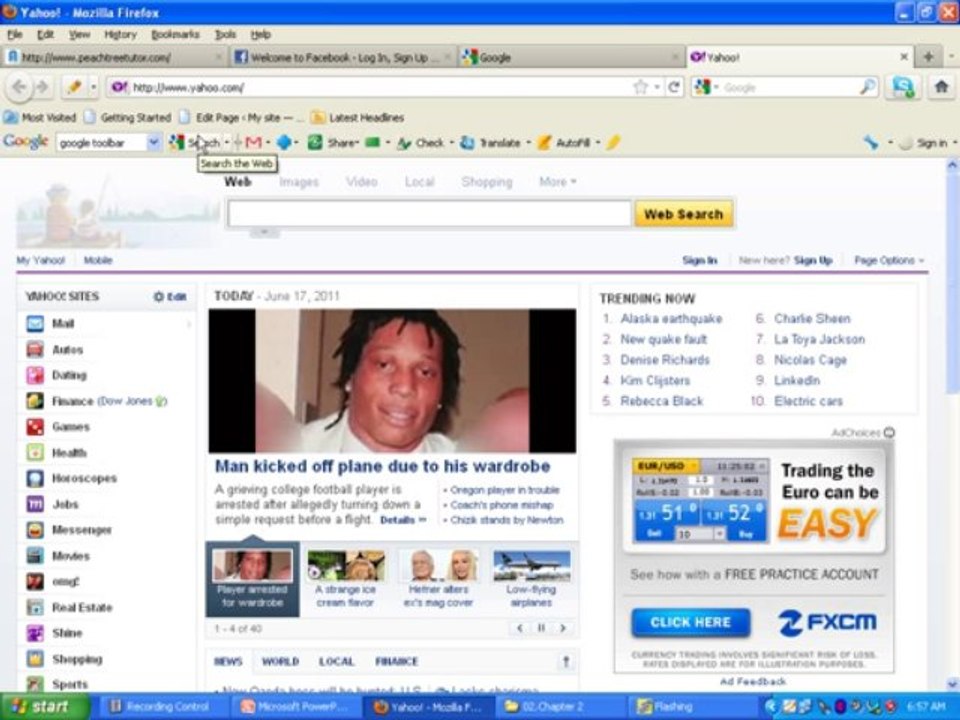Switch to the peachtreetutor.com tab
Viewport: 960px width, 720px height.
coord(114,57)
